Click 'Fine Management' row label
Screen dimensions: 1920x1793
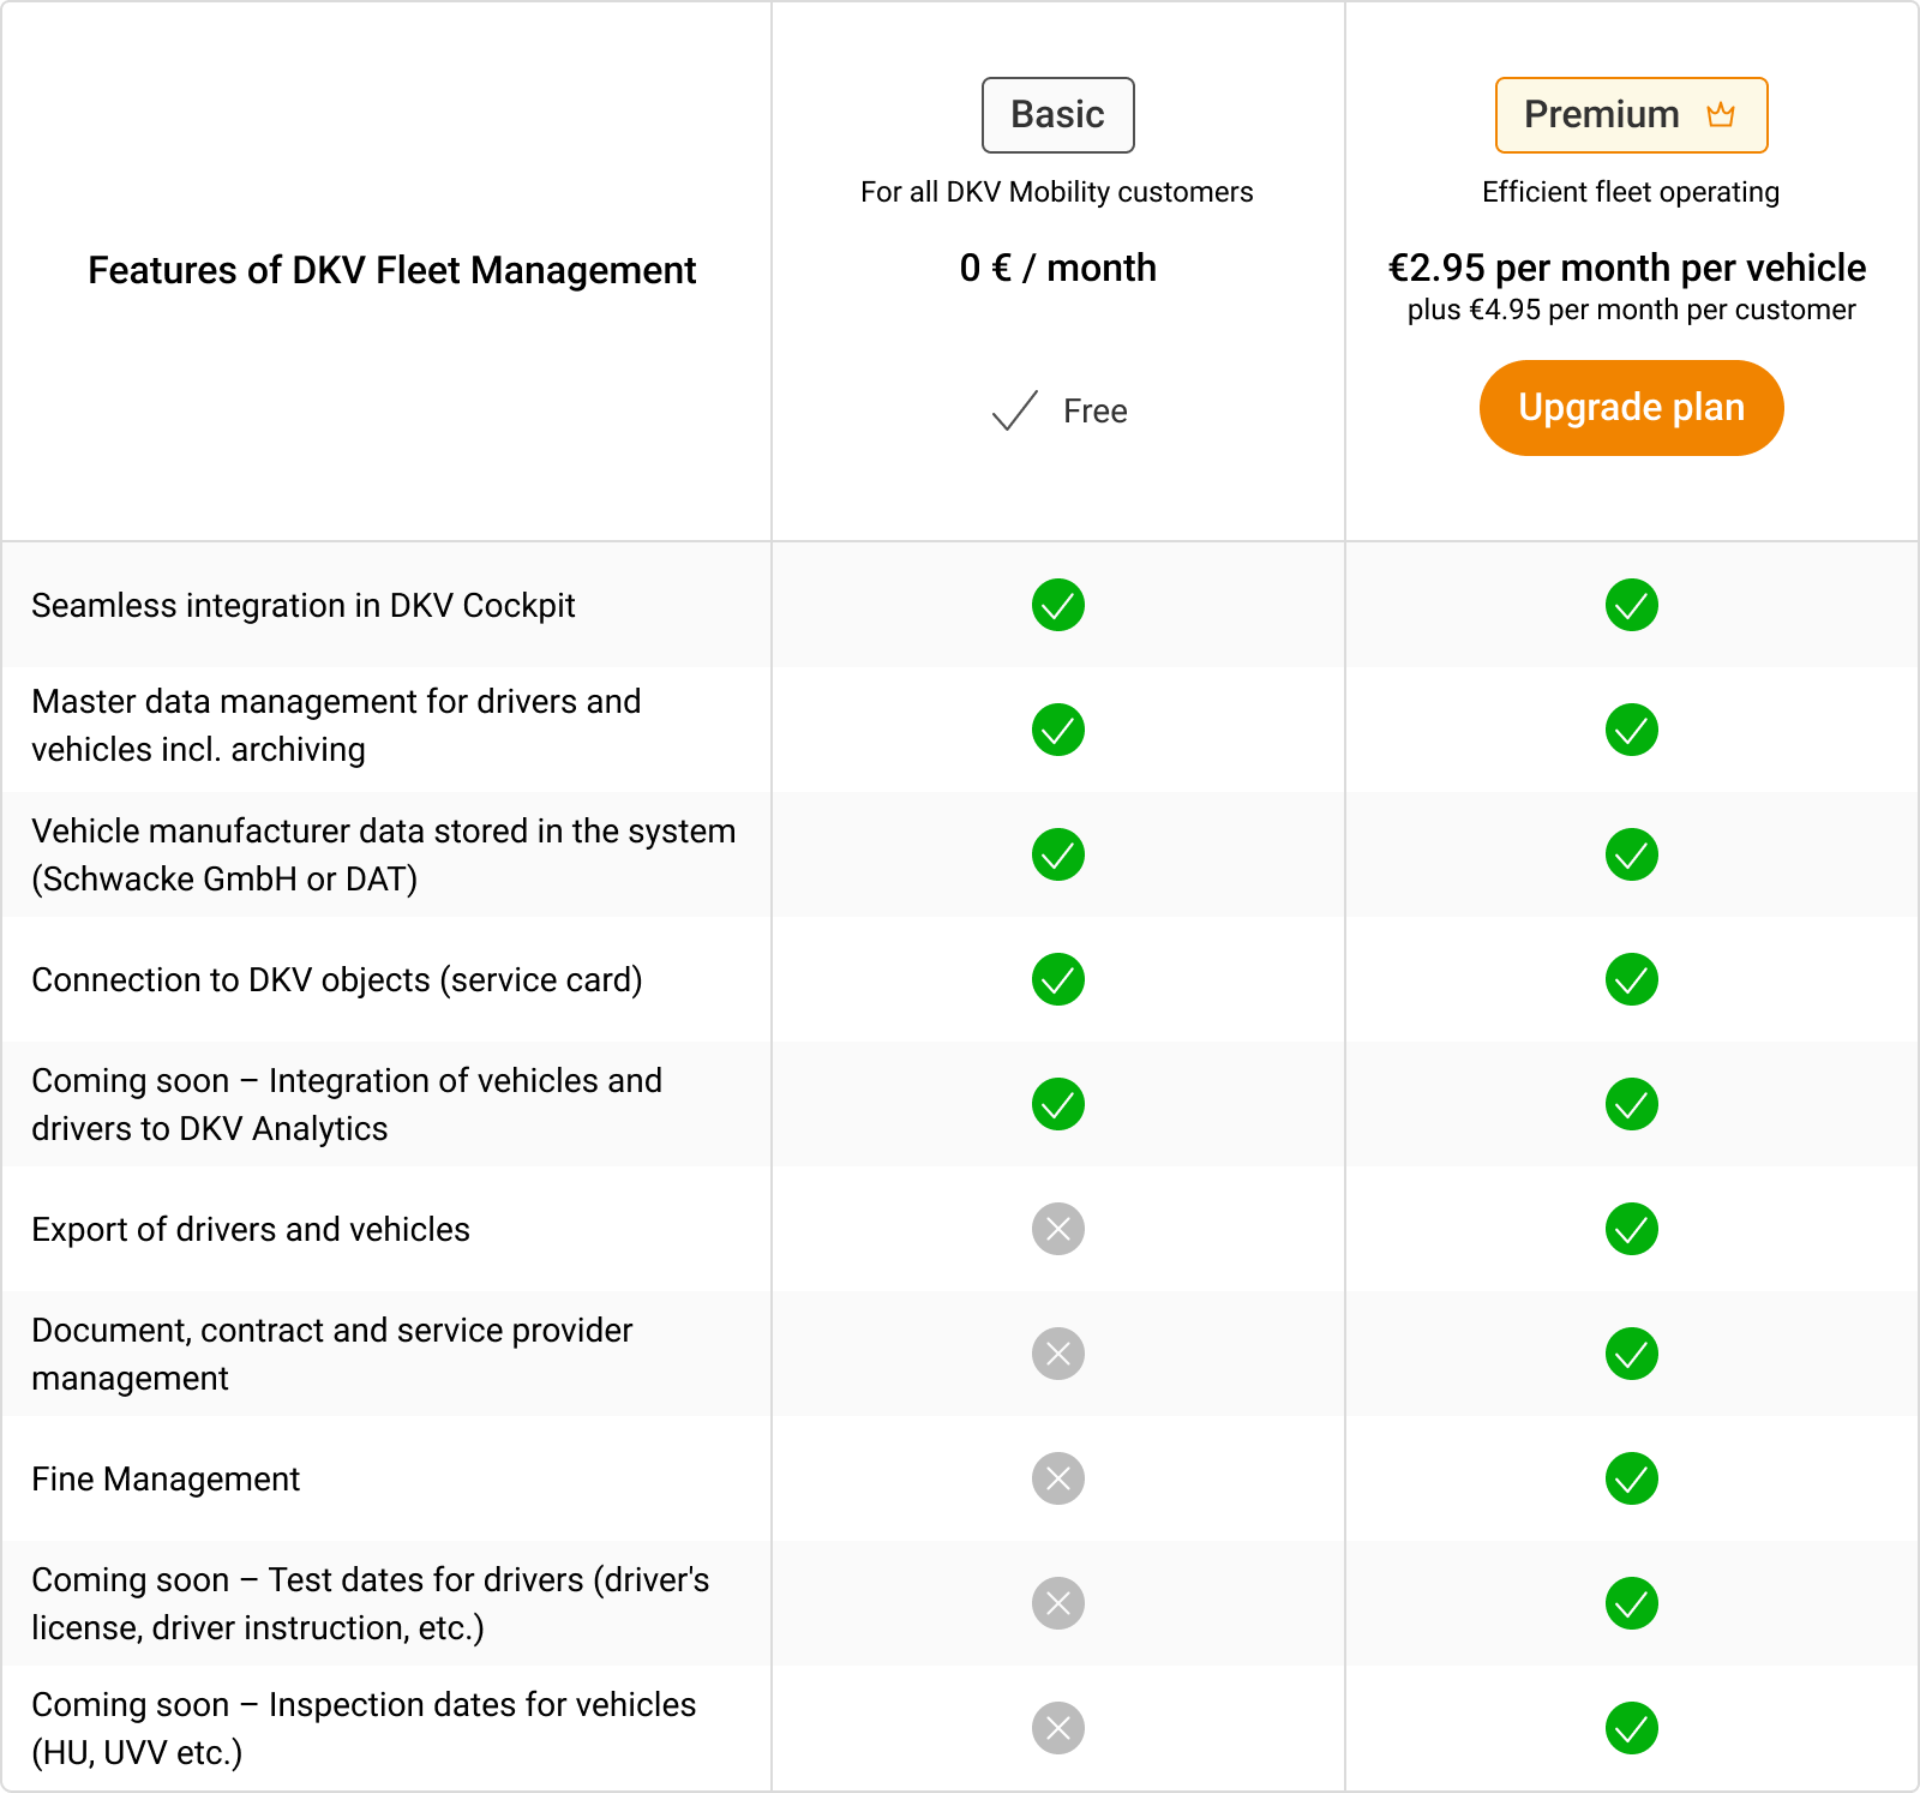(165, 1479)
